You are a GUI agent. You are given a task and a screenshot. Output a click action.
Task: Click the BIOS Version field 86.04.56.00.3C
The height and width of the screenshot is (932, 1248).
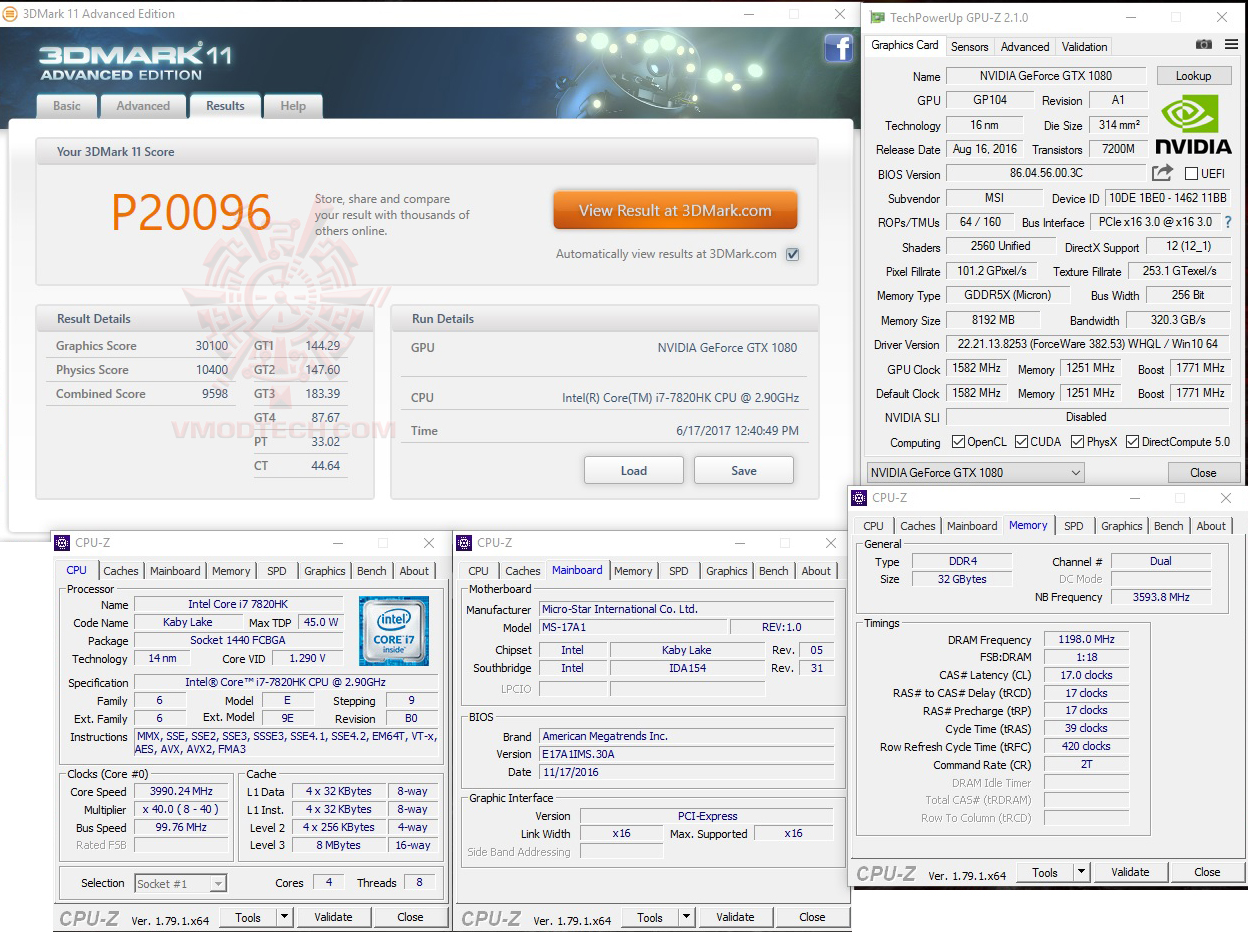point(1045,174)
